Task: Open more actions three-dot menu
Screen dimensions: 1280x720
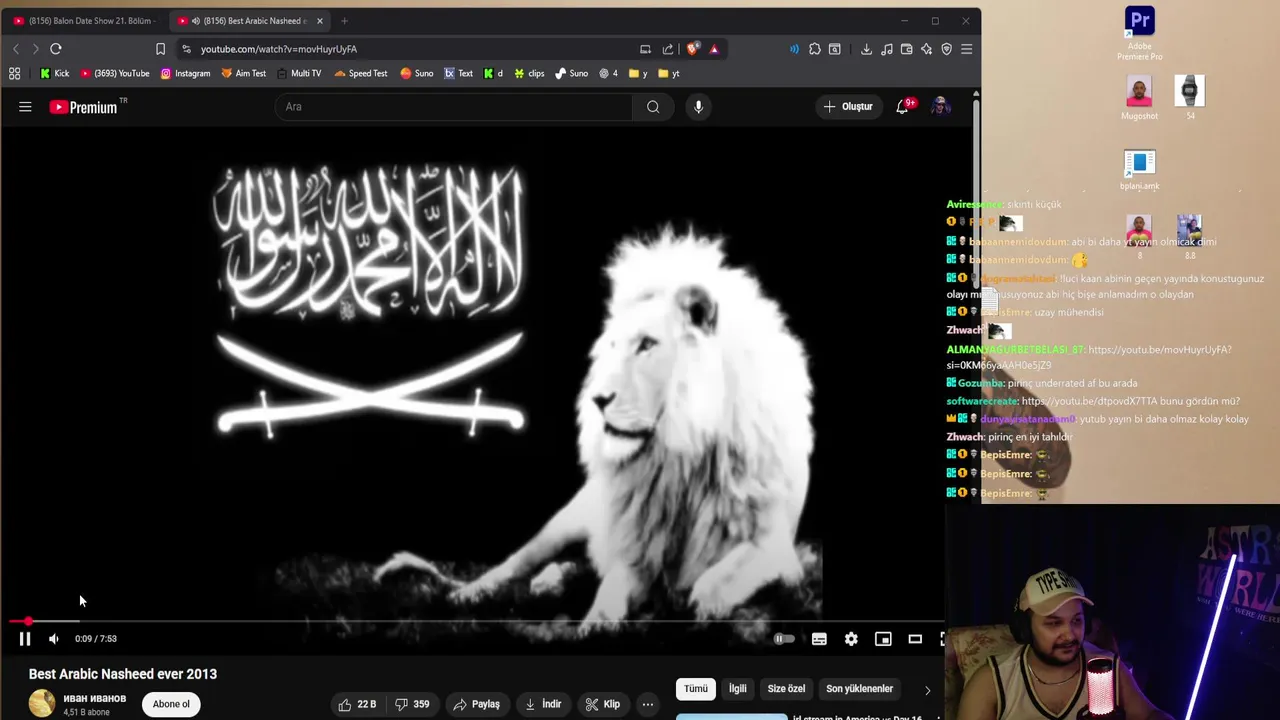Action: point(648,704)
